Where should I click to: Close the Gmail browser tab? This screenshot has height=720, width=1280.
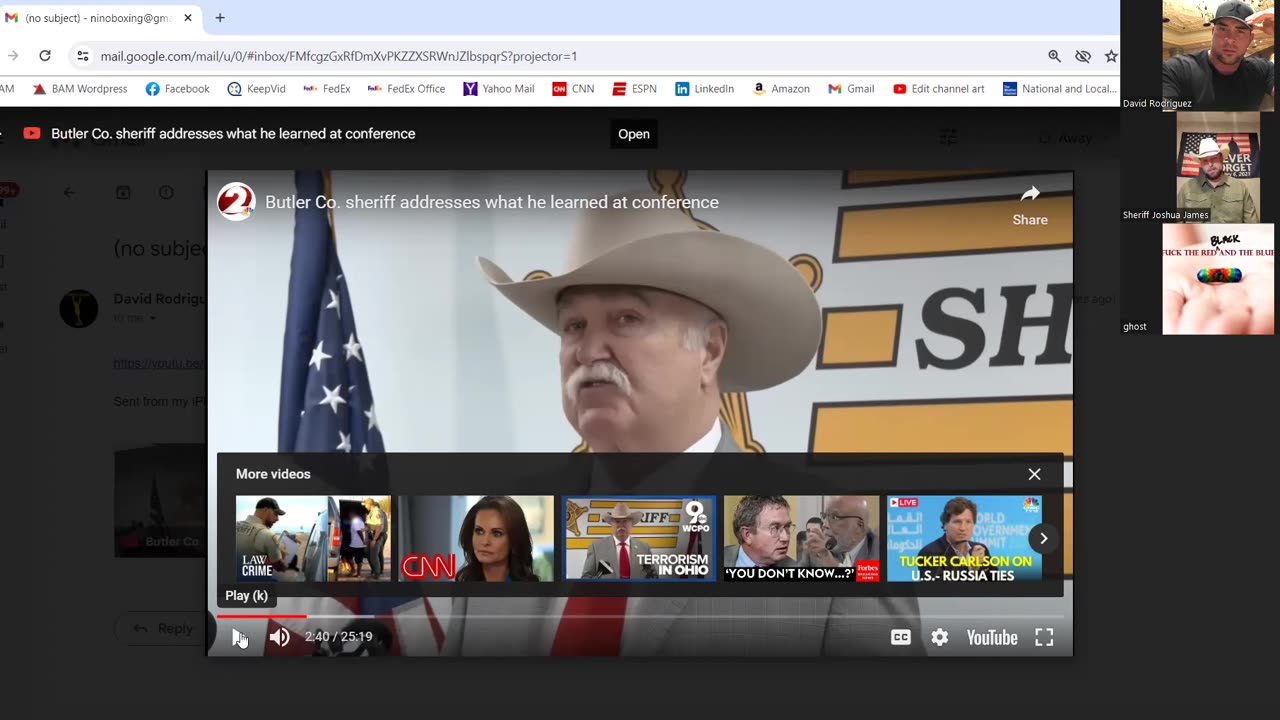click(187, 18)
